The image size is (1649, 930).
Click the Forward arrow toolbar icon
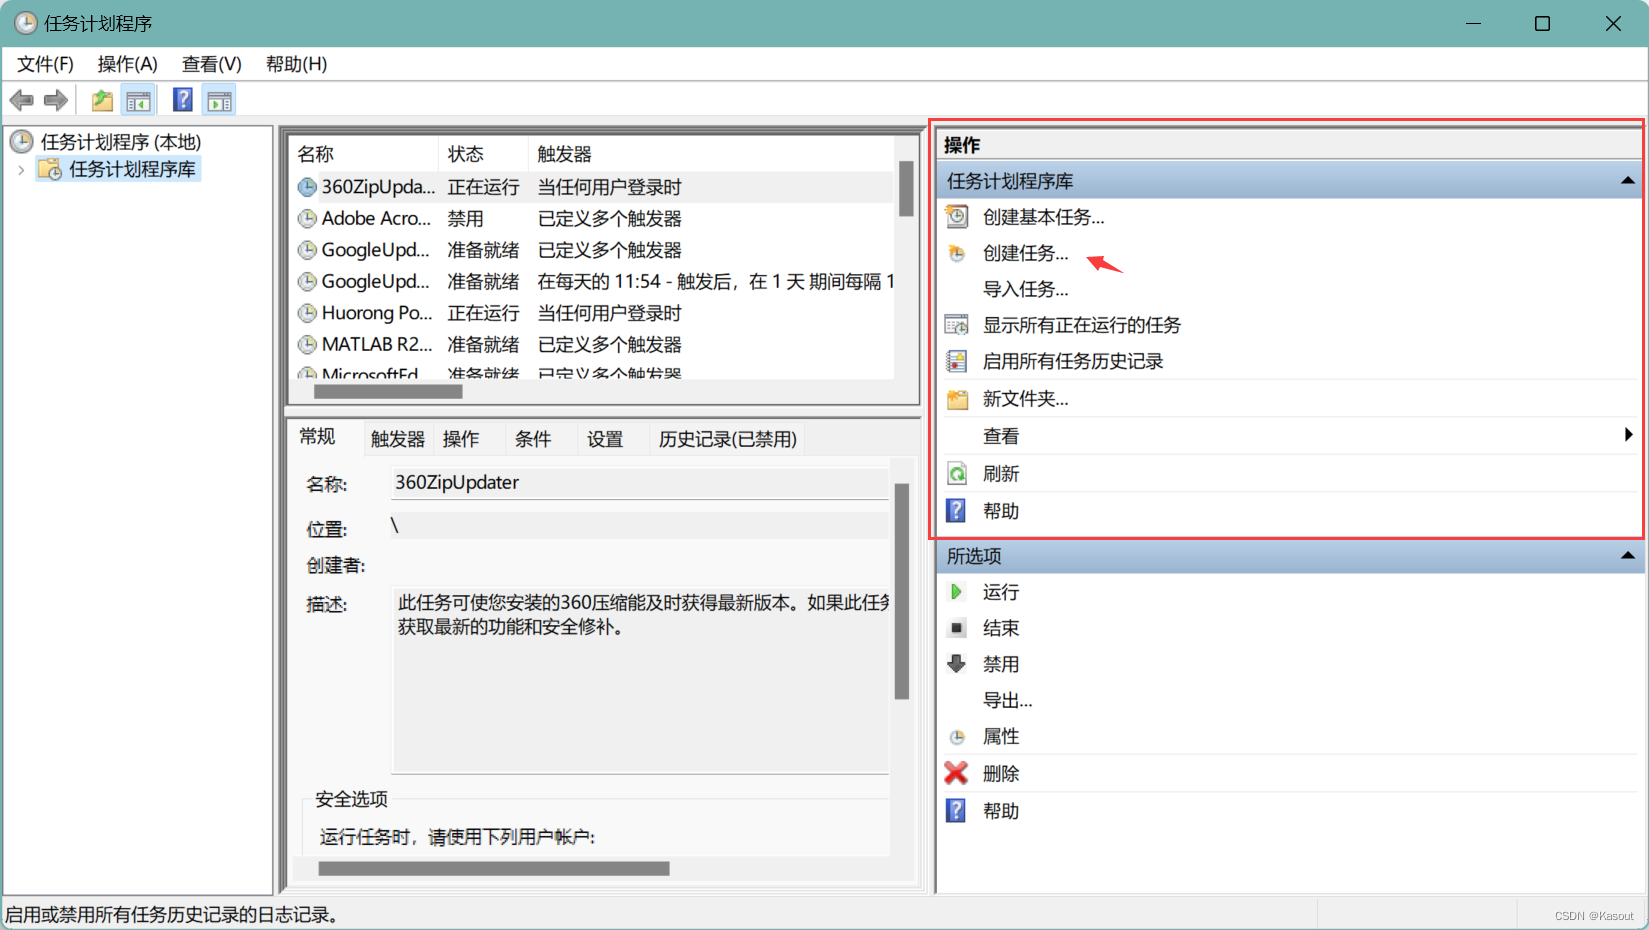pyautogui.click(x=56, y=100)
